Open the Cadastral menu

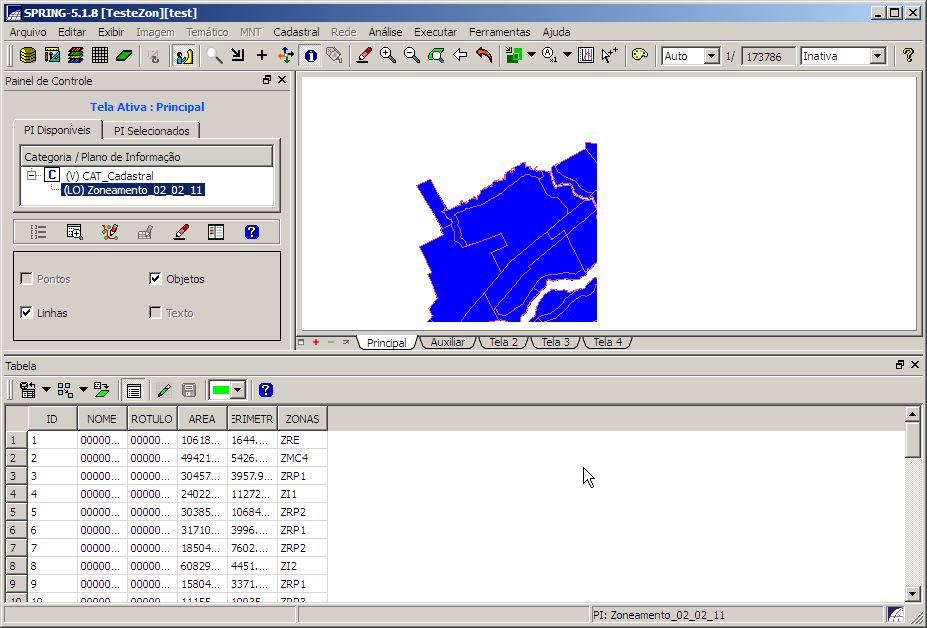coord(296,32)
